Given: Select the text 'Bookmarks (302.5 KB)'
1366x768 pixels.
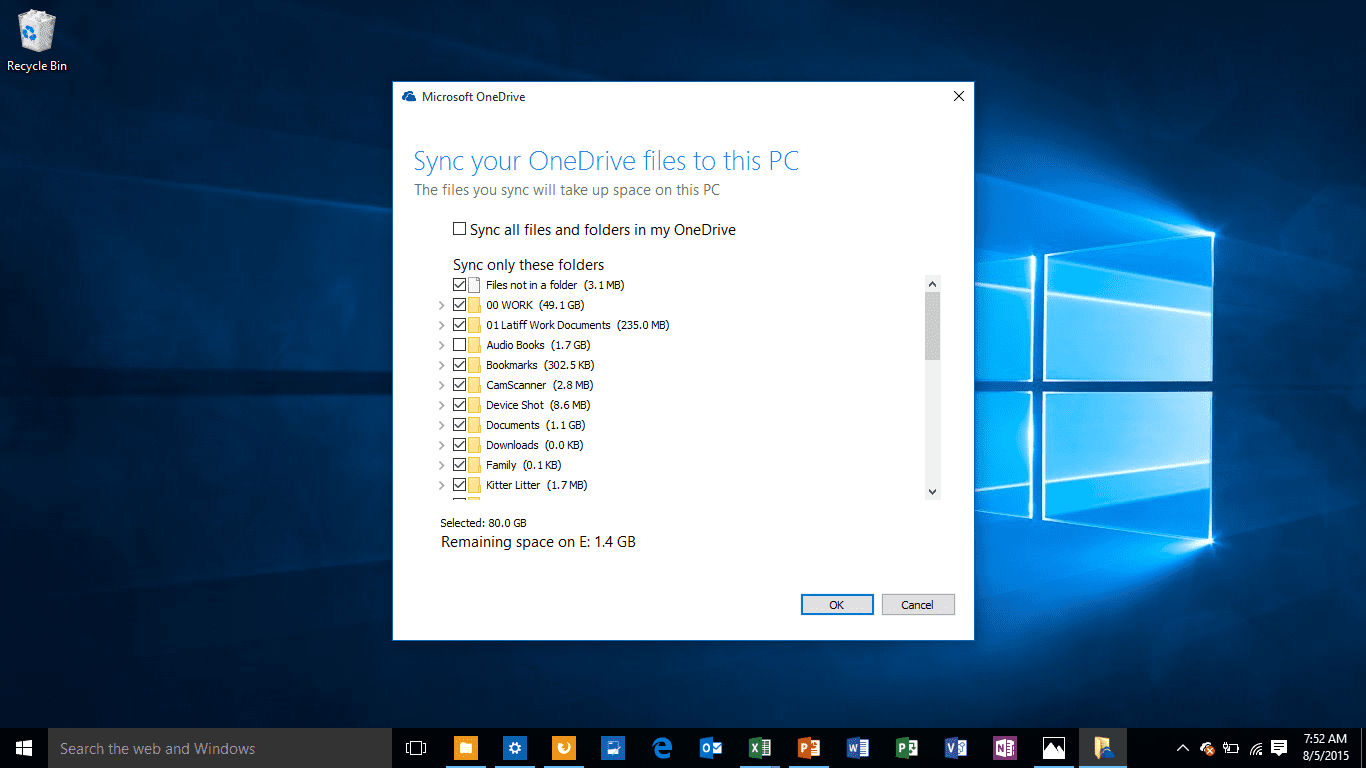Looking at the screenshot, I should click(x=540, y=365).
